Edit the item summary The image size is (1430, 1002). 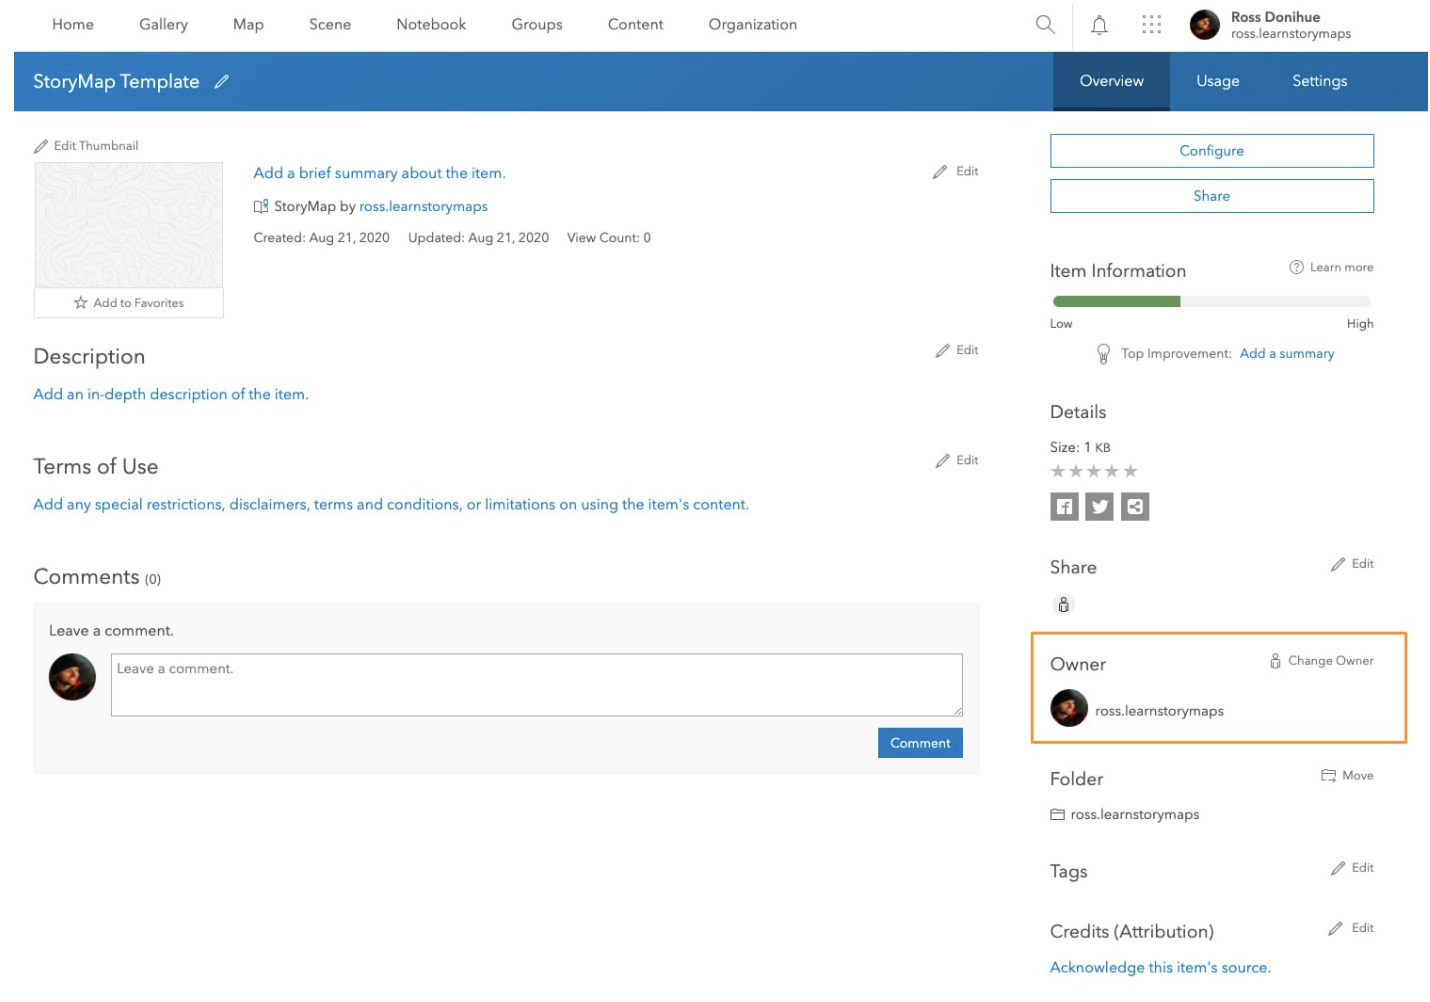click(x=955, y=172)
